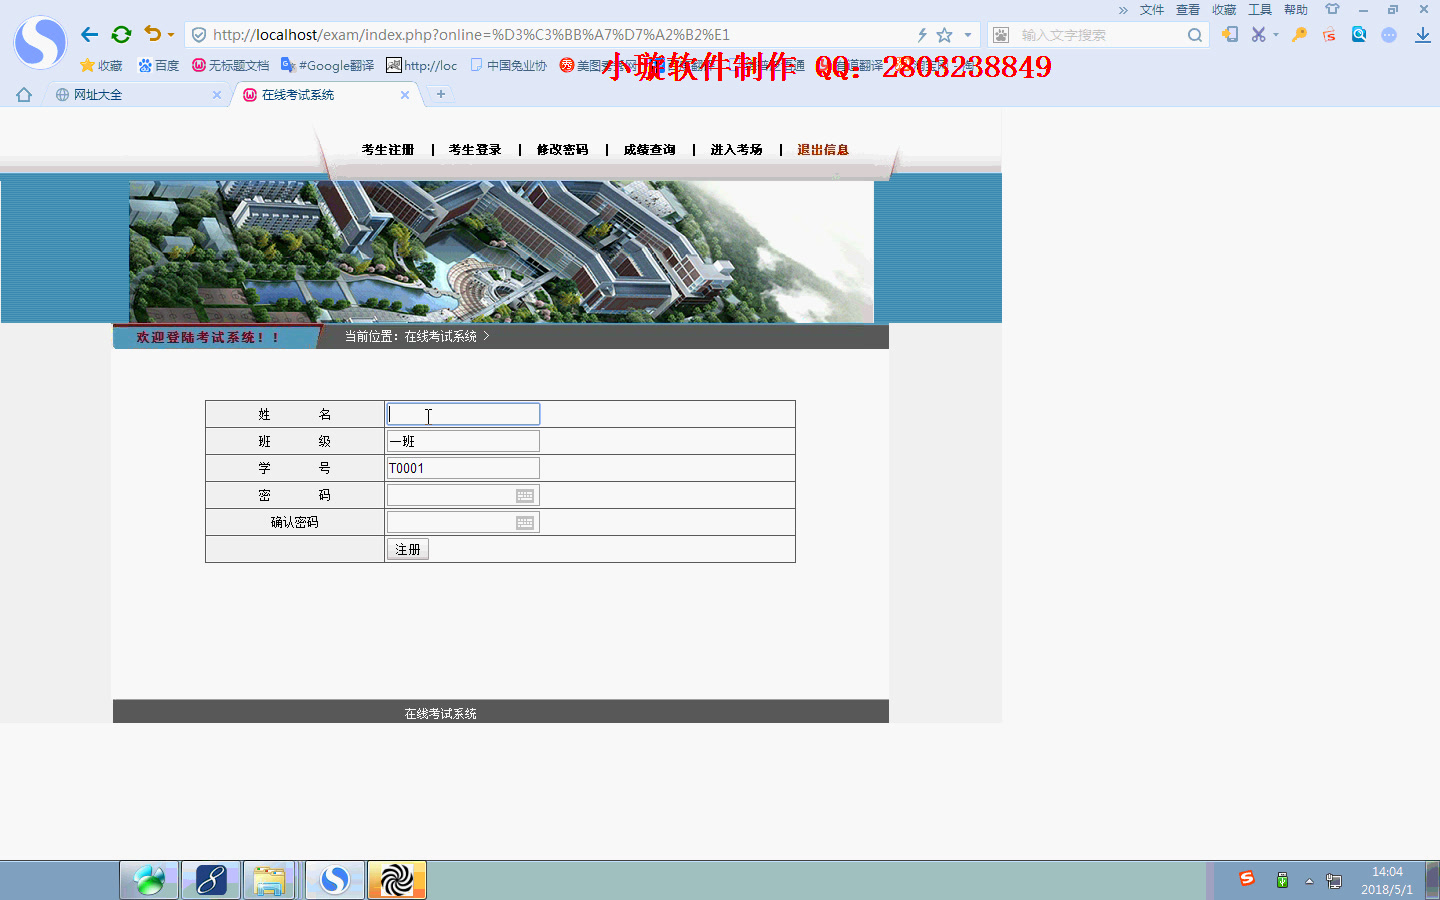The image size is (1440, 900).
Task: Click the magnifier search button
Action: [x=1194, y=35]
